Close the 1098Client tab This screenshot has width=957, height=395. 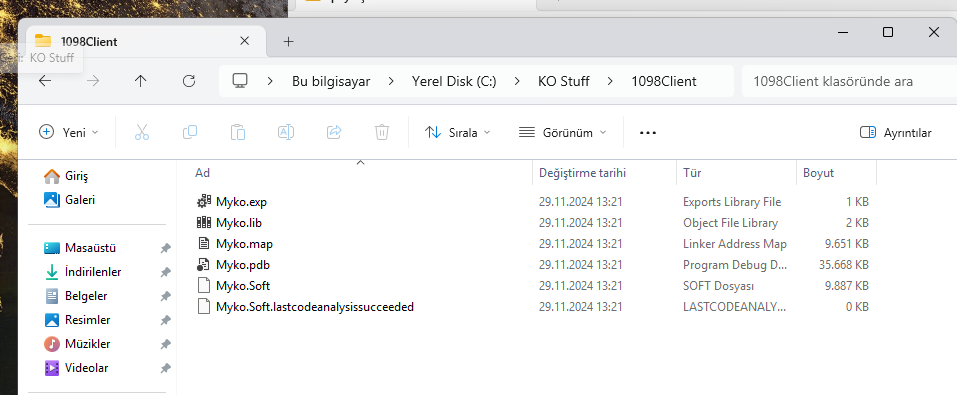click(x=244, y=41)
